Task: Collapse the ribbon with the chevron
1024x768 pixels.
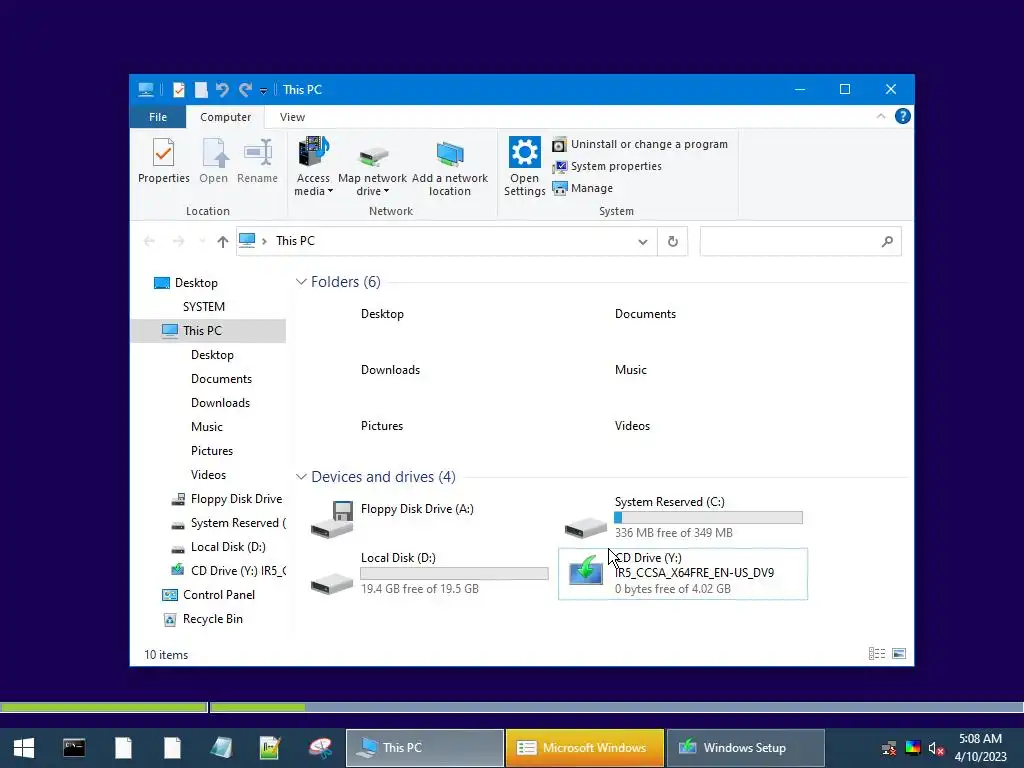Action: (881, 116)
